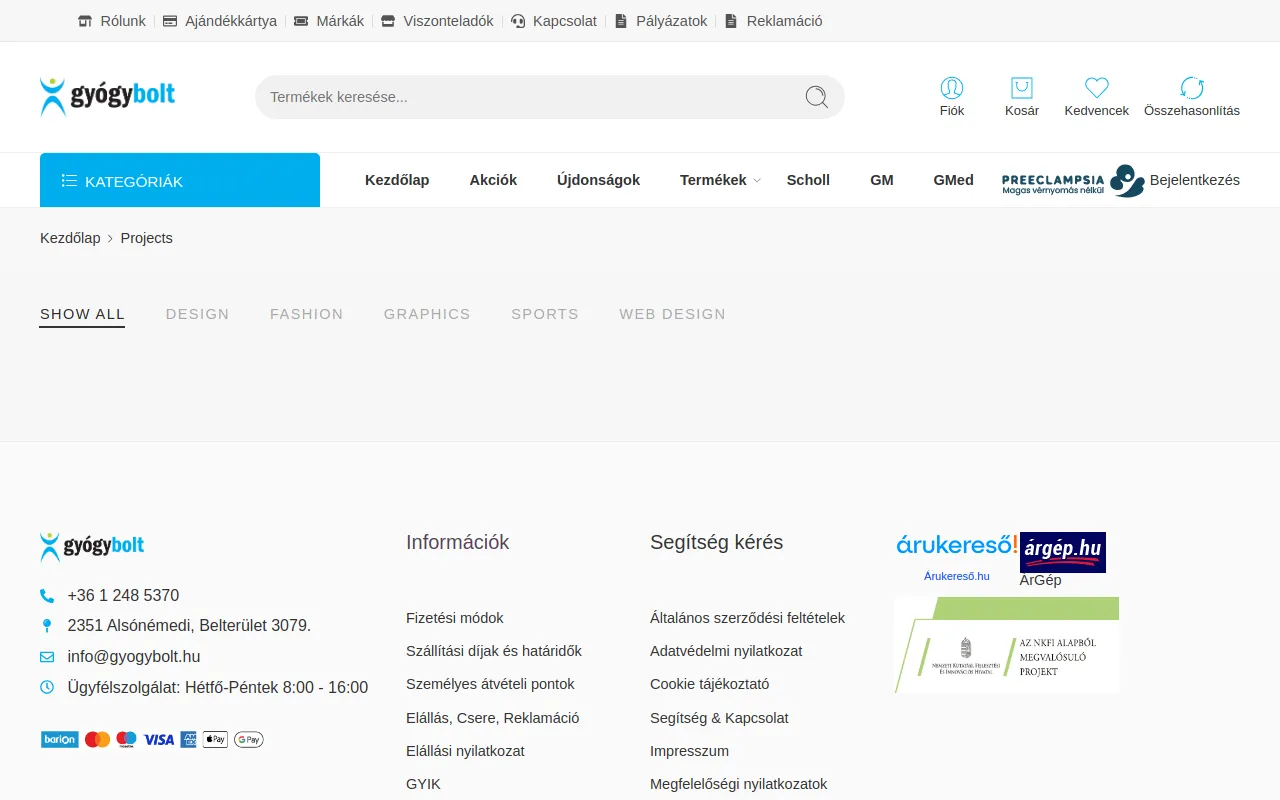Open Elállás, Csere, Reklamáció link

click(492, 718)
